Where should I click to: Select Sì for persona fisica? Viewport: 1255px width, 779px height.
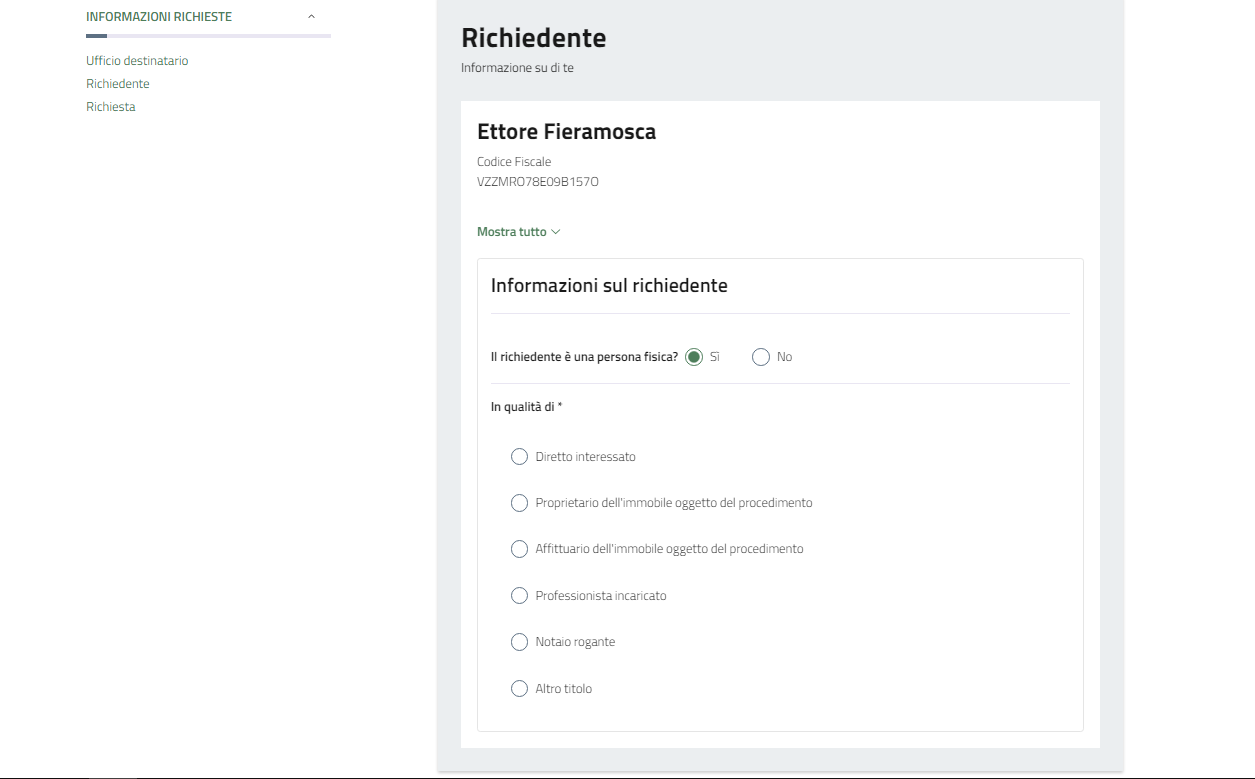point(694,357)
